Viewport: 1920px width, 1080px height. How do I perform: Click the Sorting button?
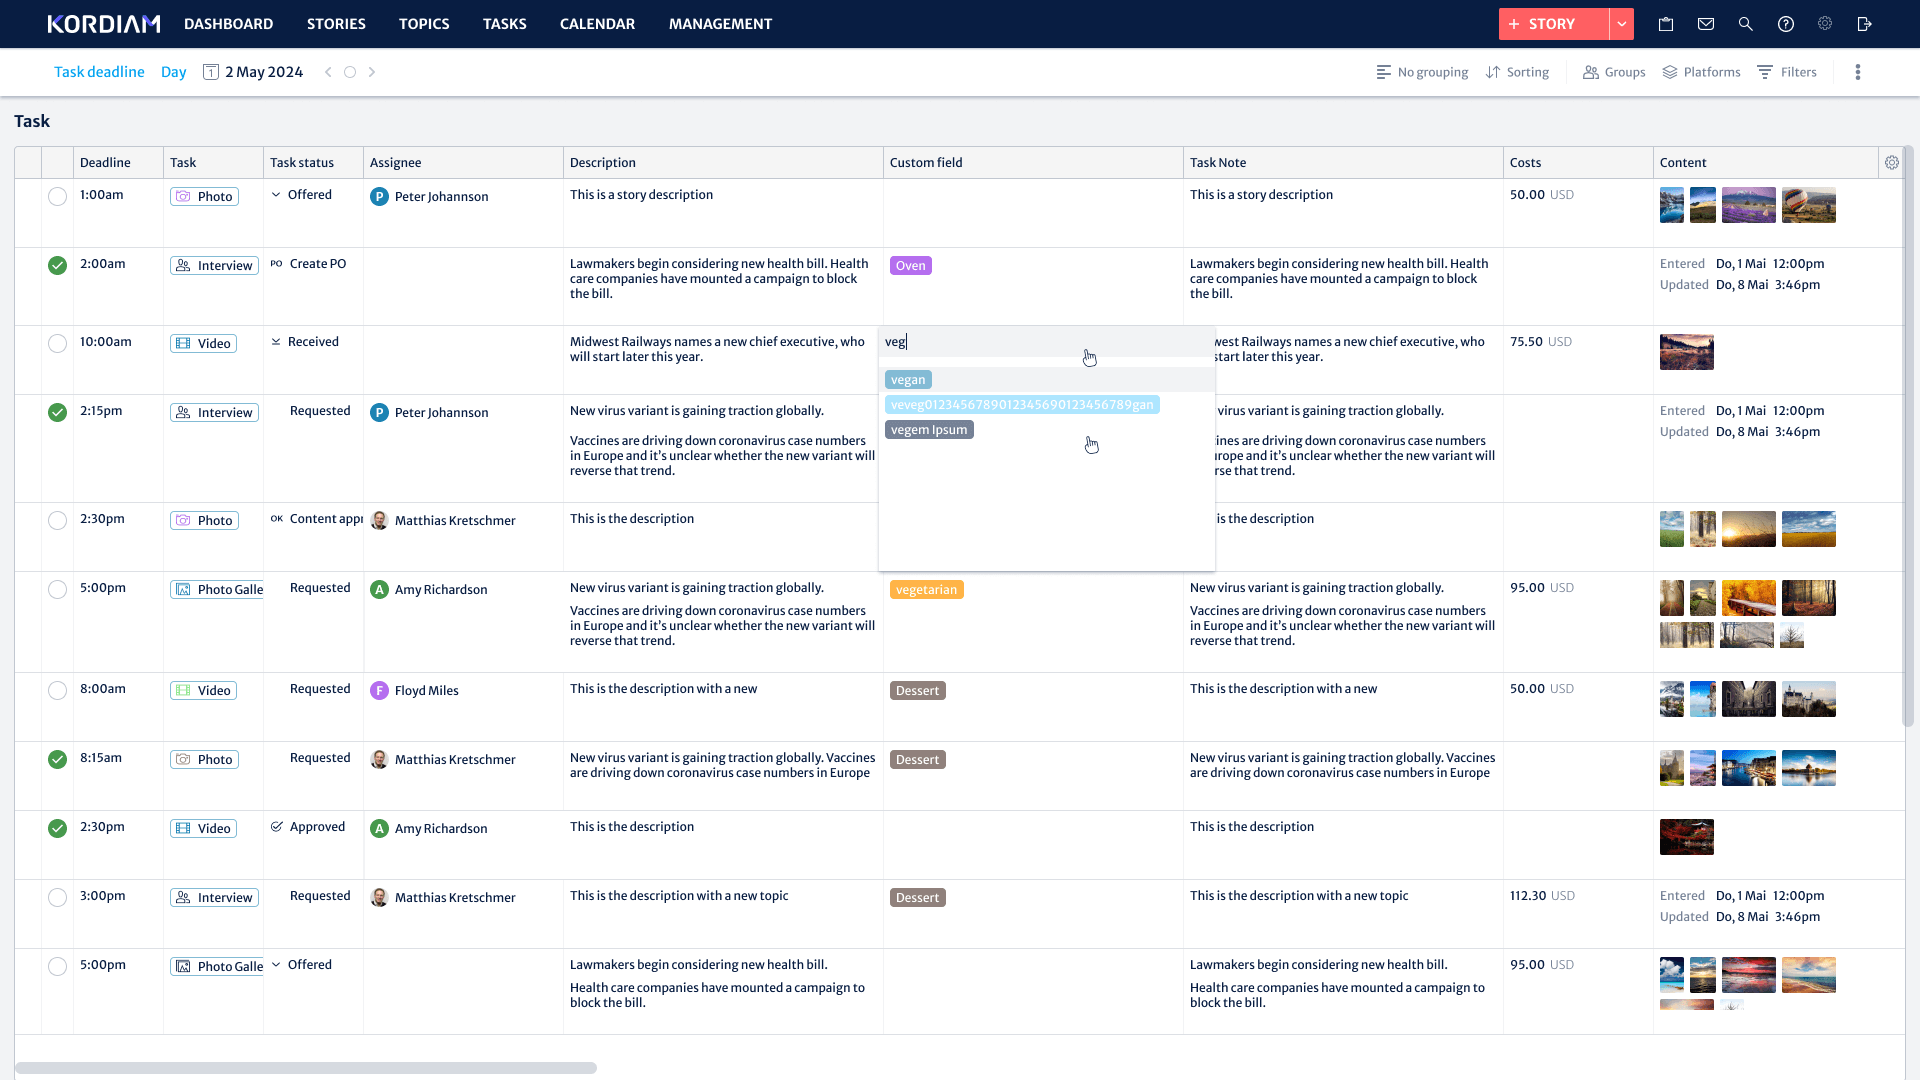pos(1517,72)
